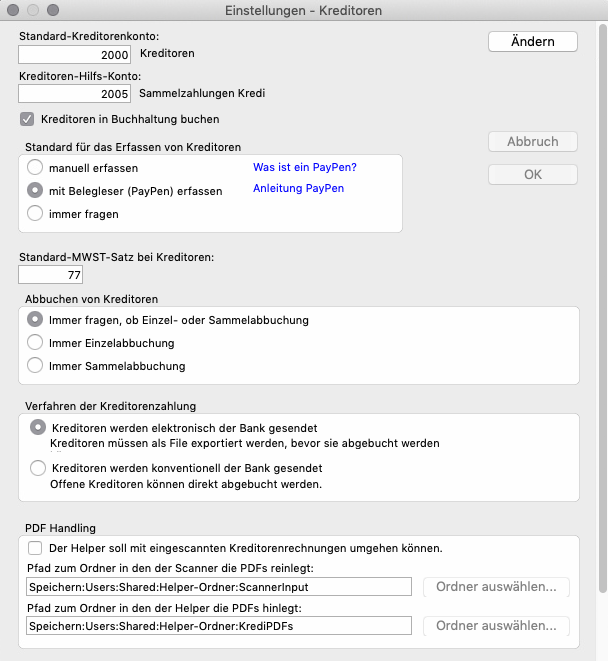608x661 pixels.
Task: Select 'Kreditoren werden elektronisch der Bank gesendet'
Action: (38, 427)
